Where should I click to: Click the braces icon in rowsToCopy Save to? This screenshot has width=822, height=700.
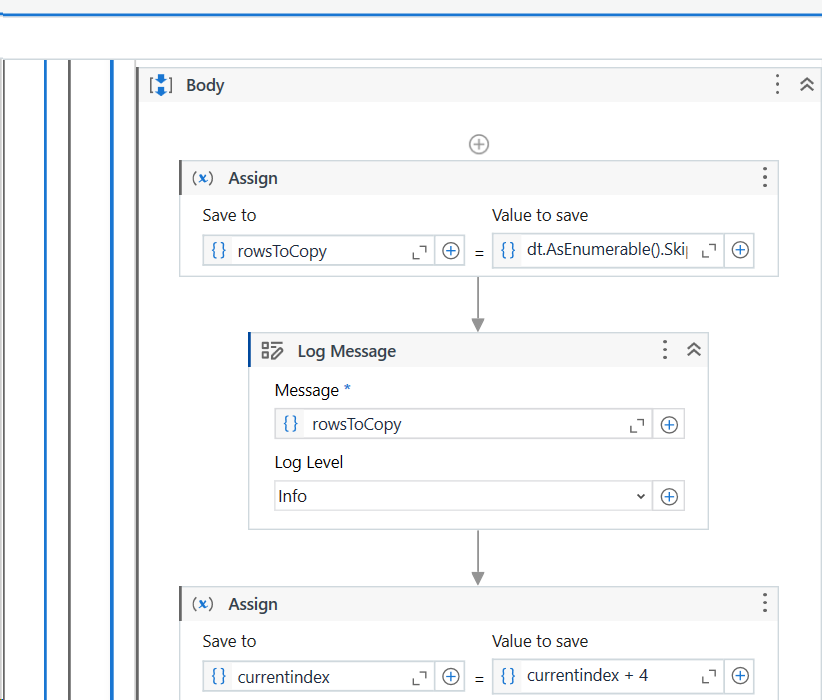point(218,251)
